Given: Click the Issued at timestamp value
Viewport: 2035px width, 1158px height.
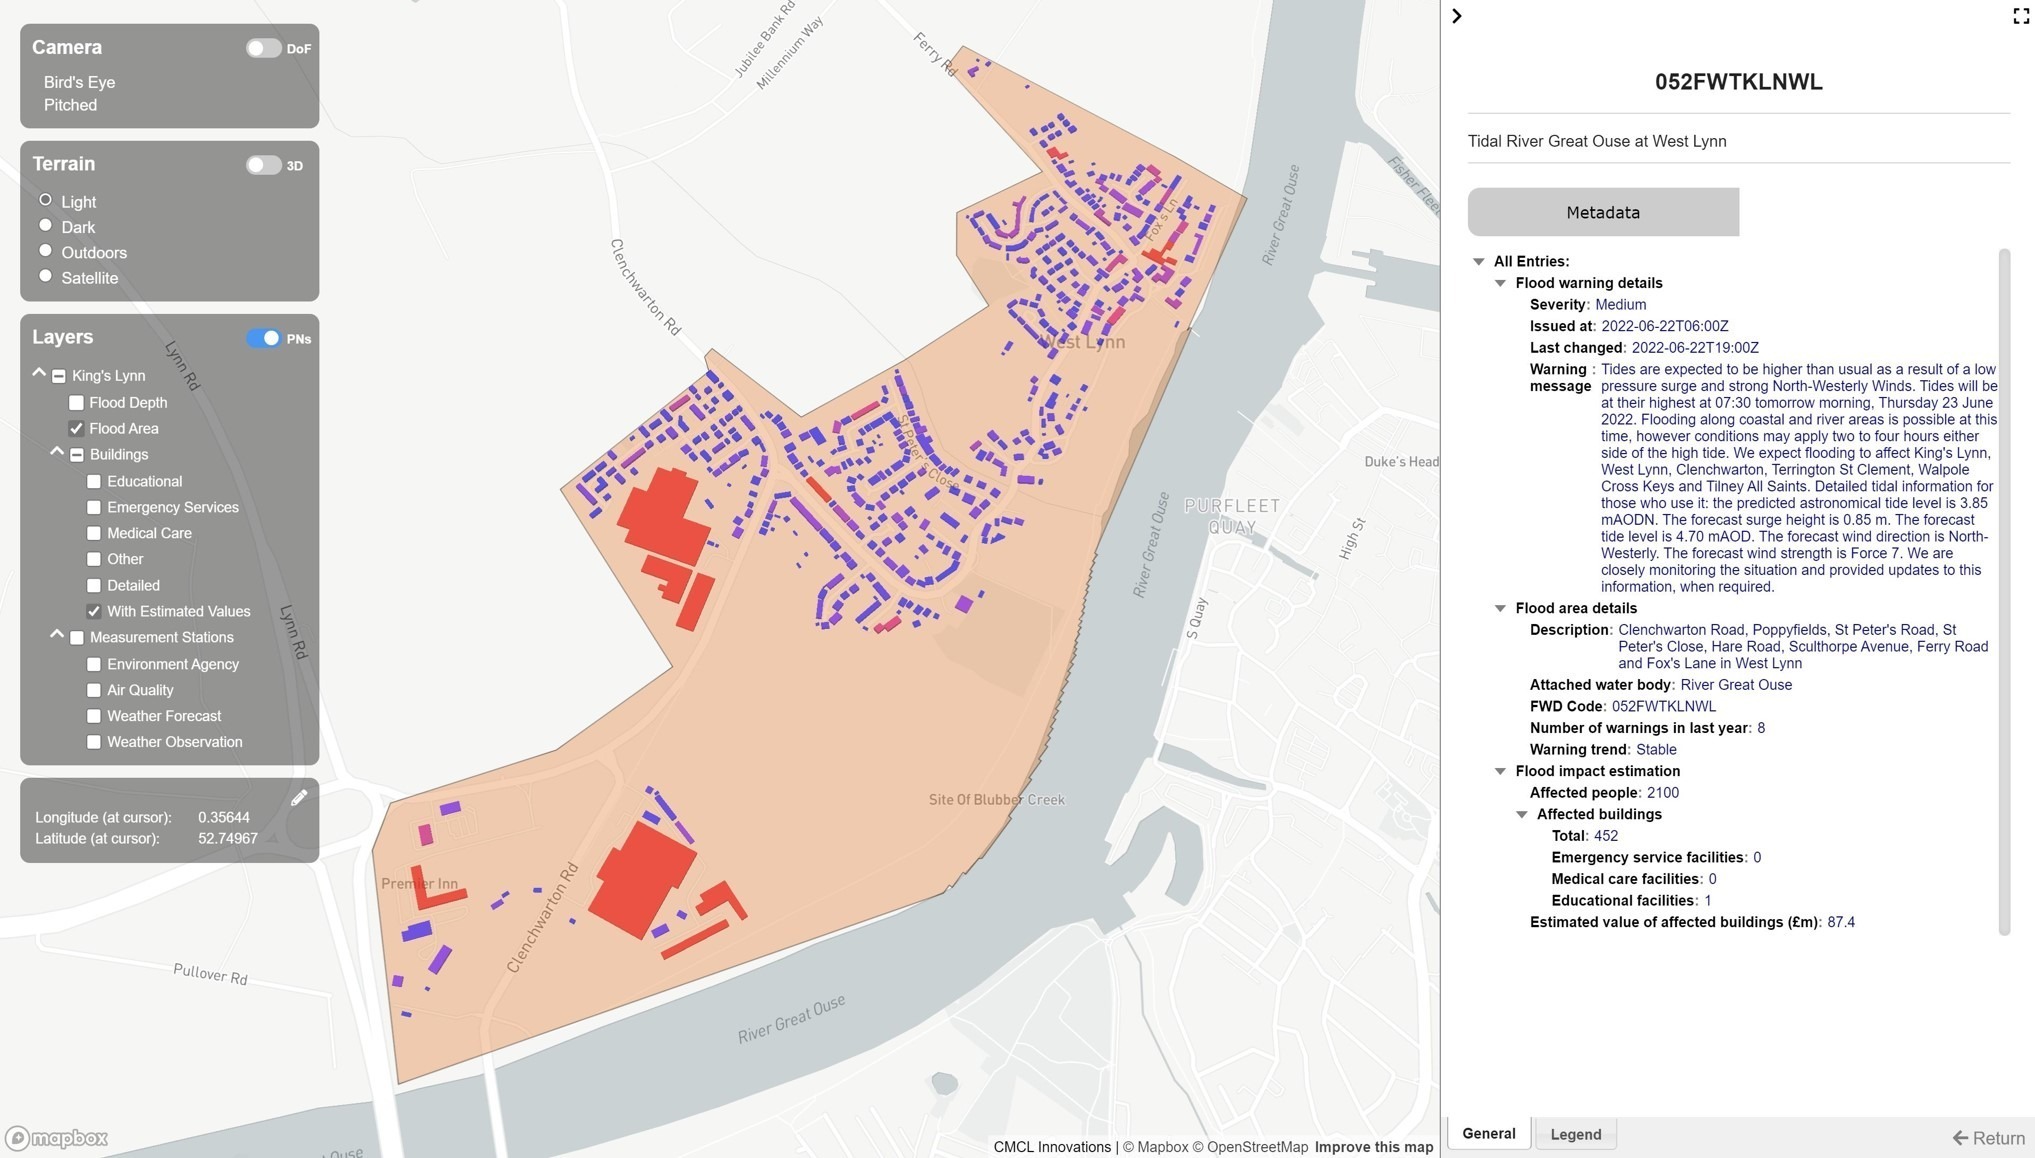Looking at the screenshot, I should (1665, 327).
